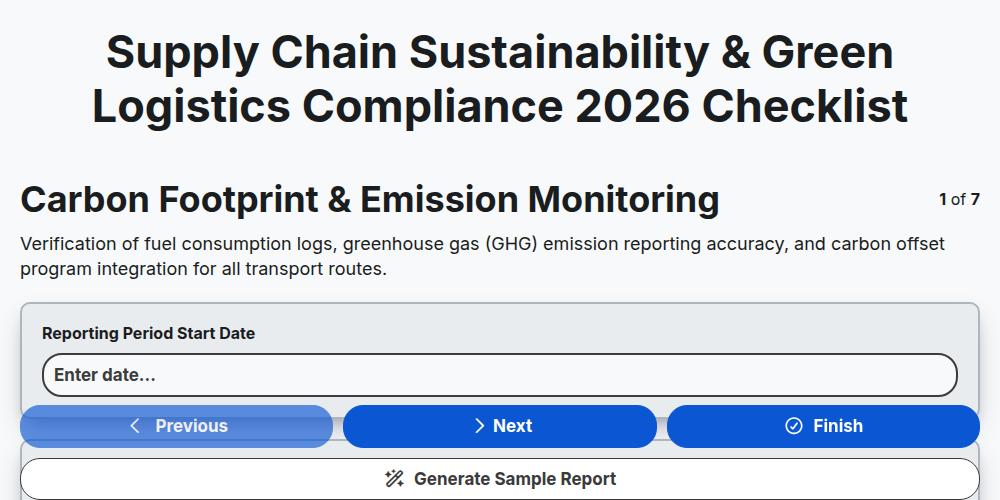Go to the Next page
Screen dimensions: 1000x500
pyautogui.click(x=499, y=426)
